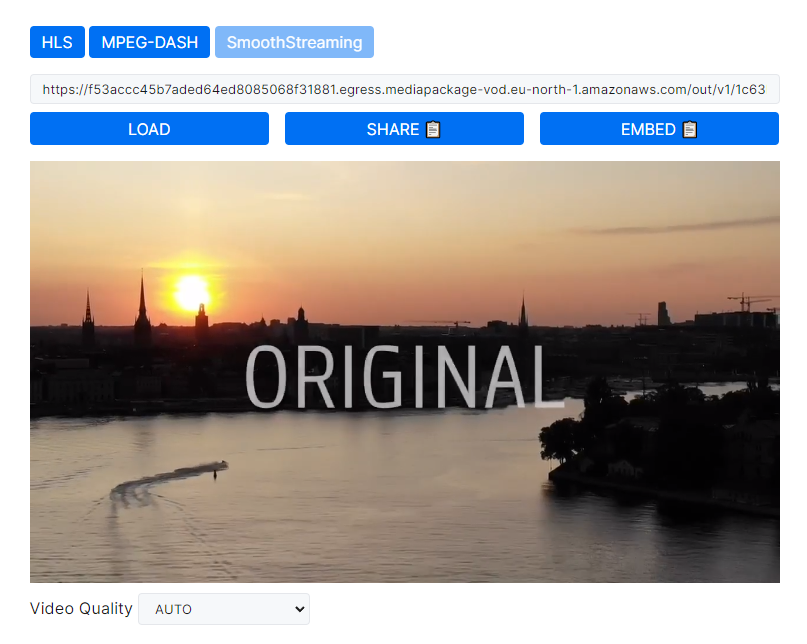Click the tall church spire left of sun
Image resolution: width=807 pixels, height=644 pixels.
tap(142, 300)
